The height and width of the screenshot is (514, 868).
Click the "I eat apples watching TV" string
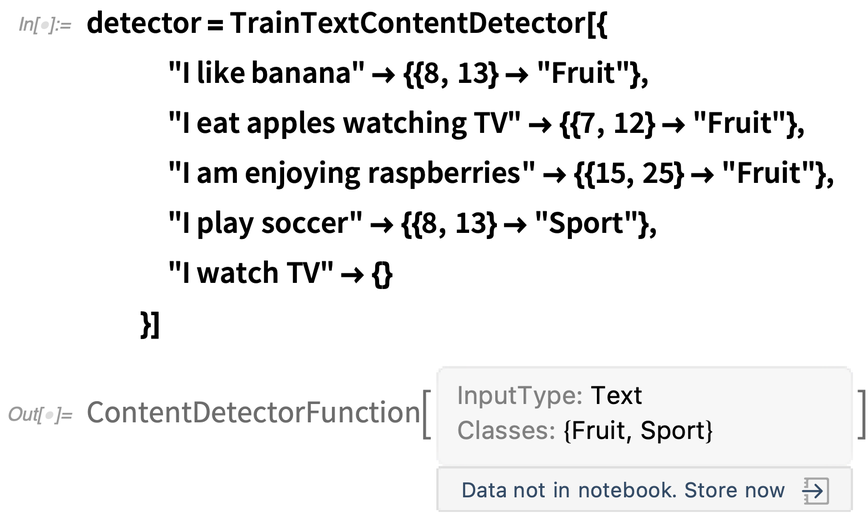point(346,123)
